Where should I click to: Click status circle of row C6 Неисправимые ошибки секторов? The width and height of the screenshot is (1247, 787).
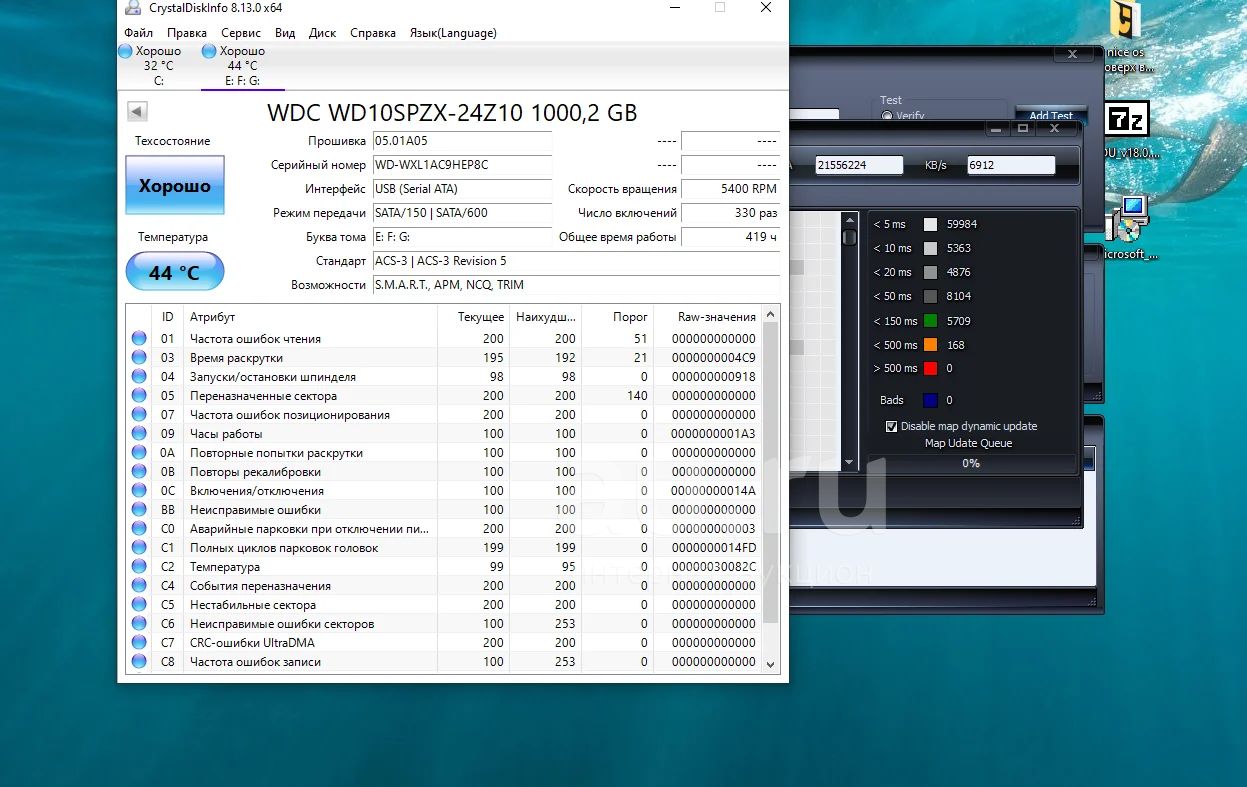[139, 623]
